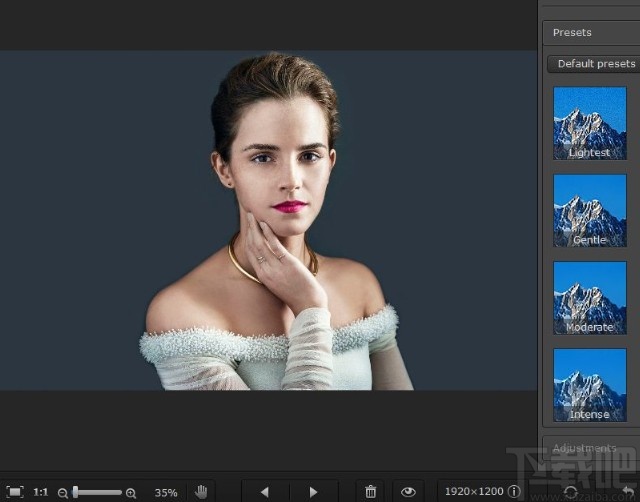Click the zoom level slider
This screenshot has height=502, width=640.
tap(97, 492)
